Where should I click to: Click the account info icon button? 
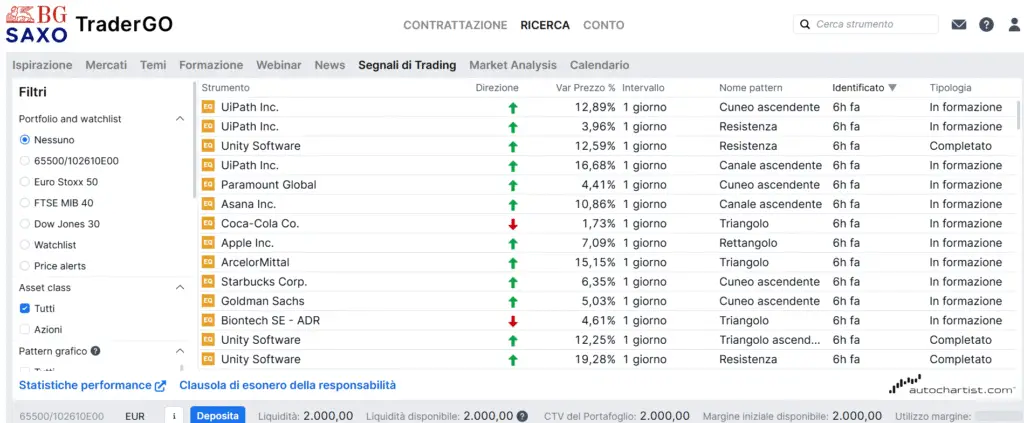(x=174, y=416)
